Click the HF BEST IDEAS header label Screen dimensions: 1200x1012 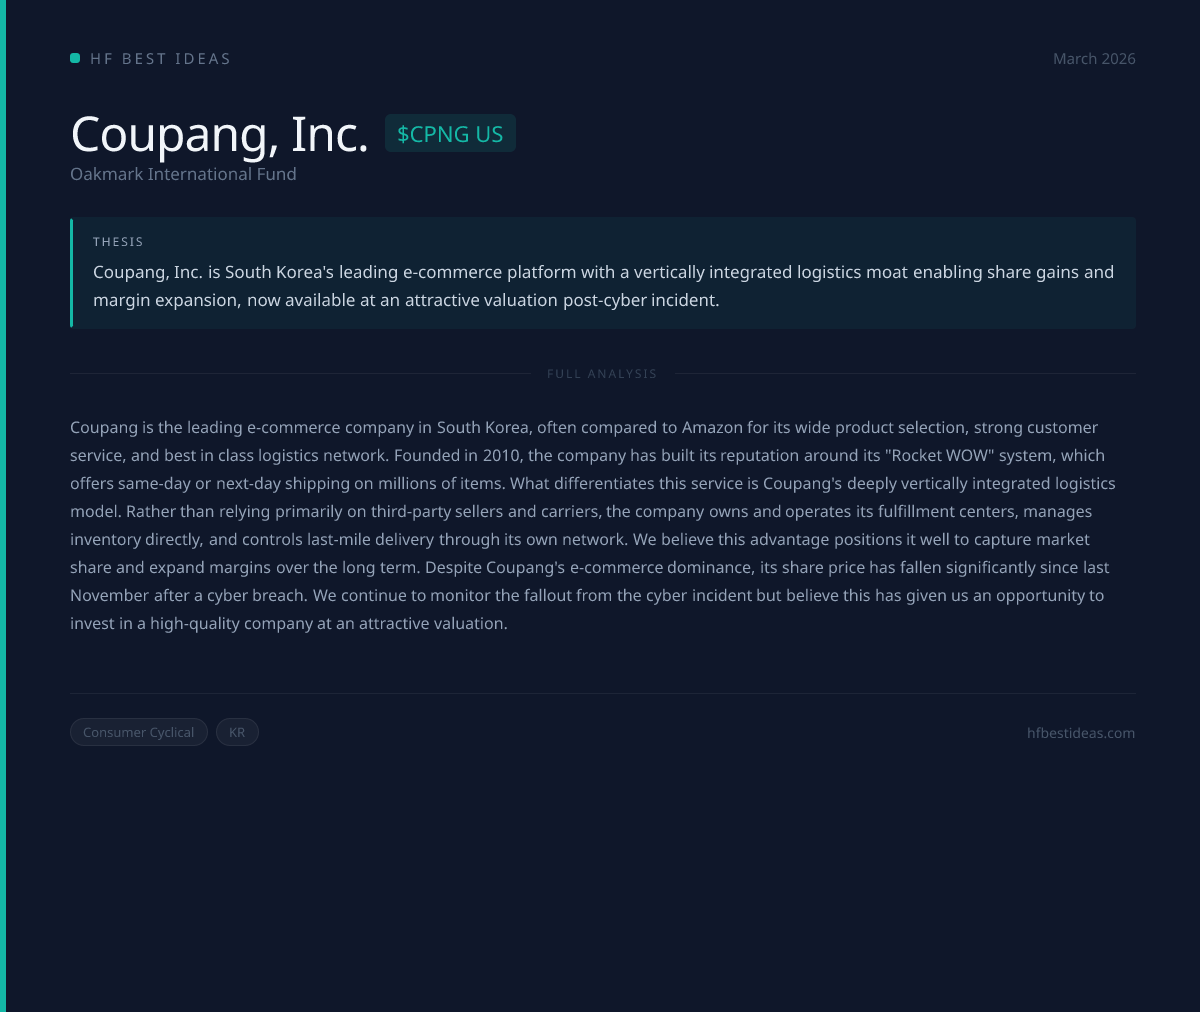161,59
